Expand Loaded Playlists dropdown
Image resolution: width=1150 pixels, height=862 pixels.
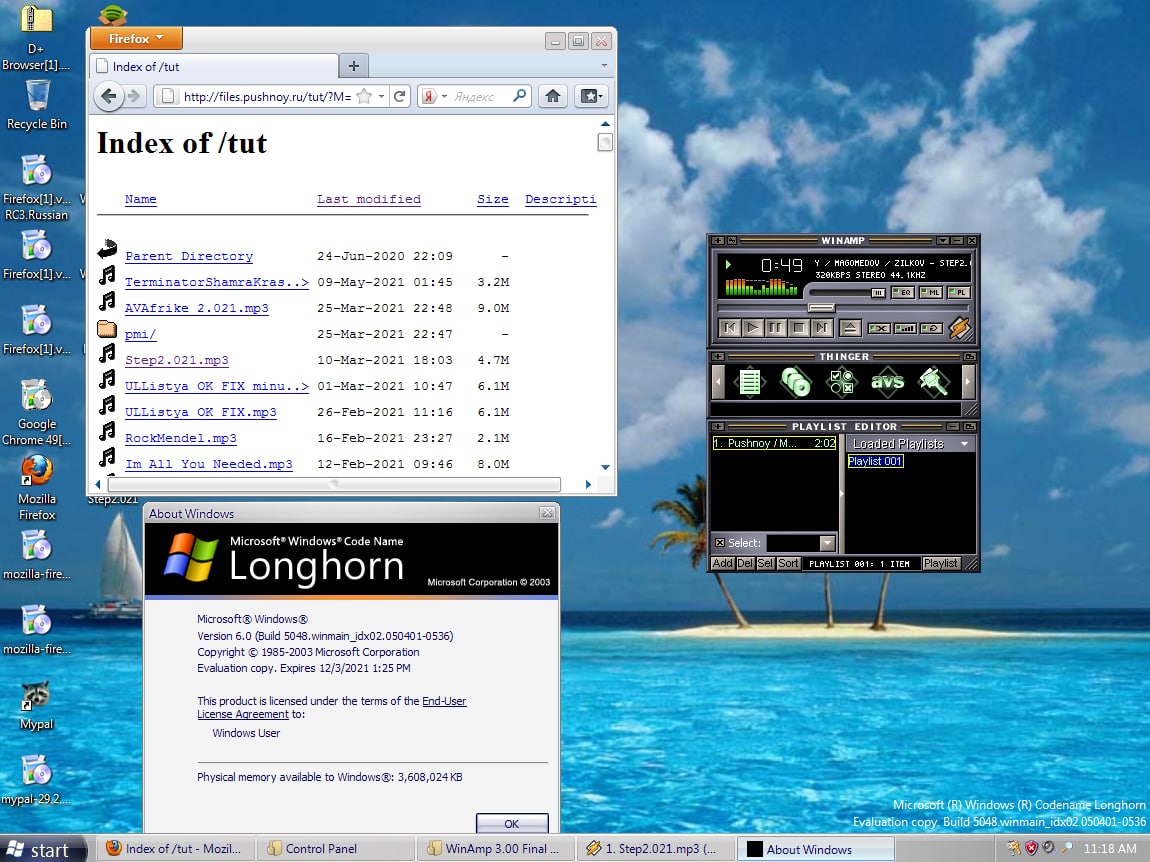point(964,444)
